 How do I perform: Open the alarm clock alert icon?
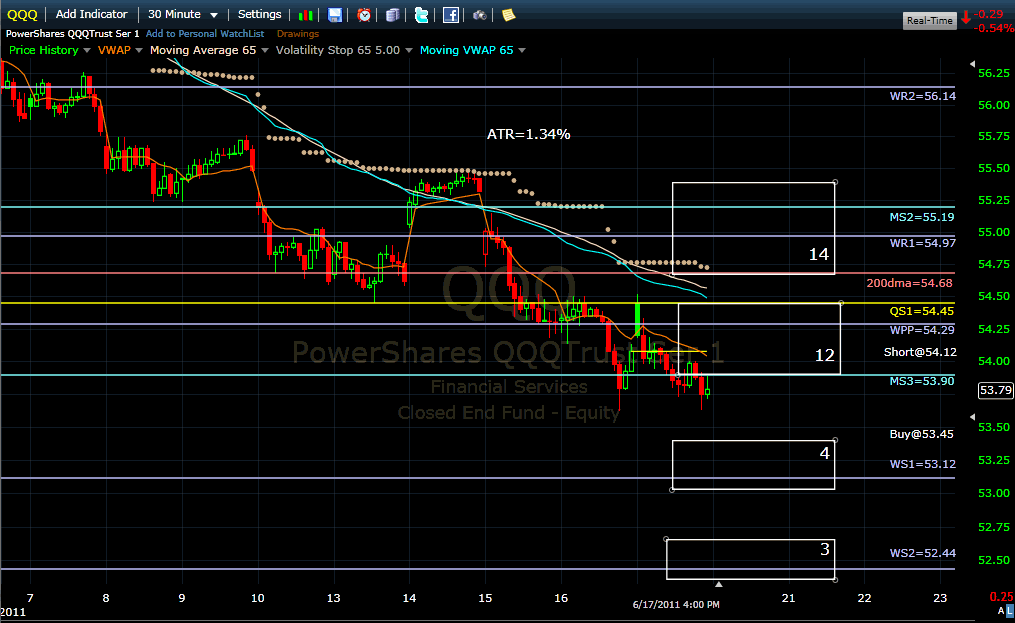tap(364, 14)
